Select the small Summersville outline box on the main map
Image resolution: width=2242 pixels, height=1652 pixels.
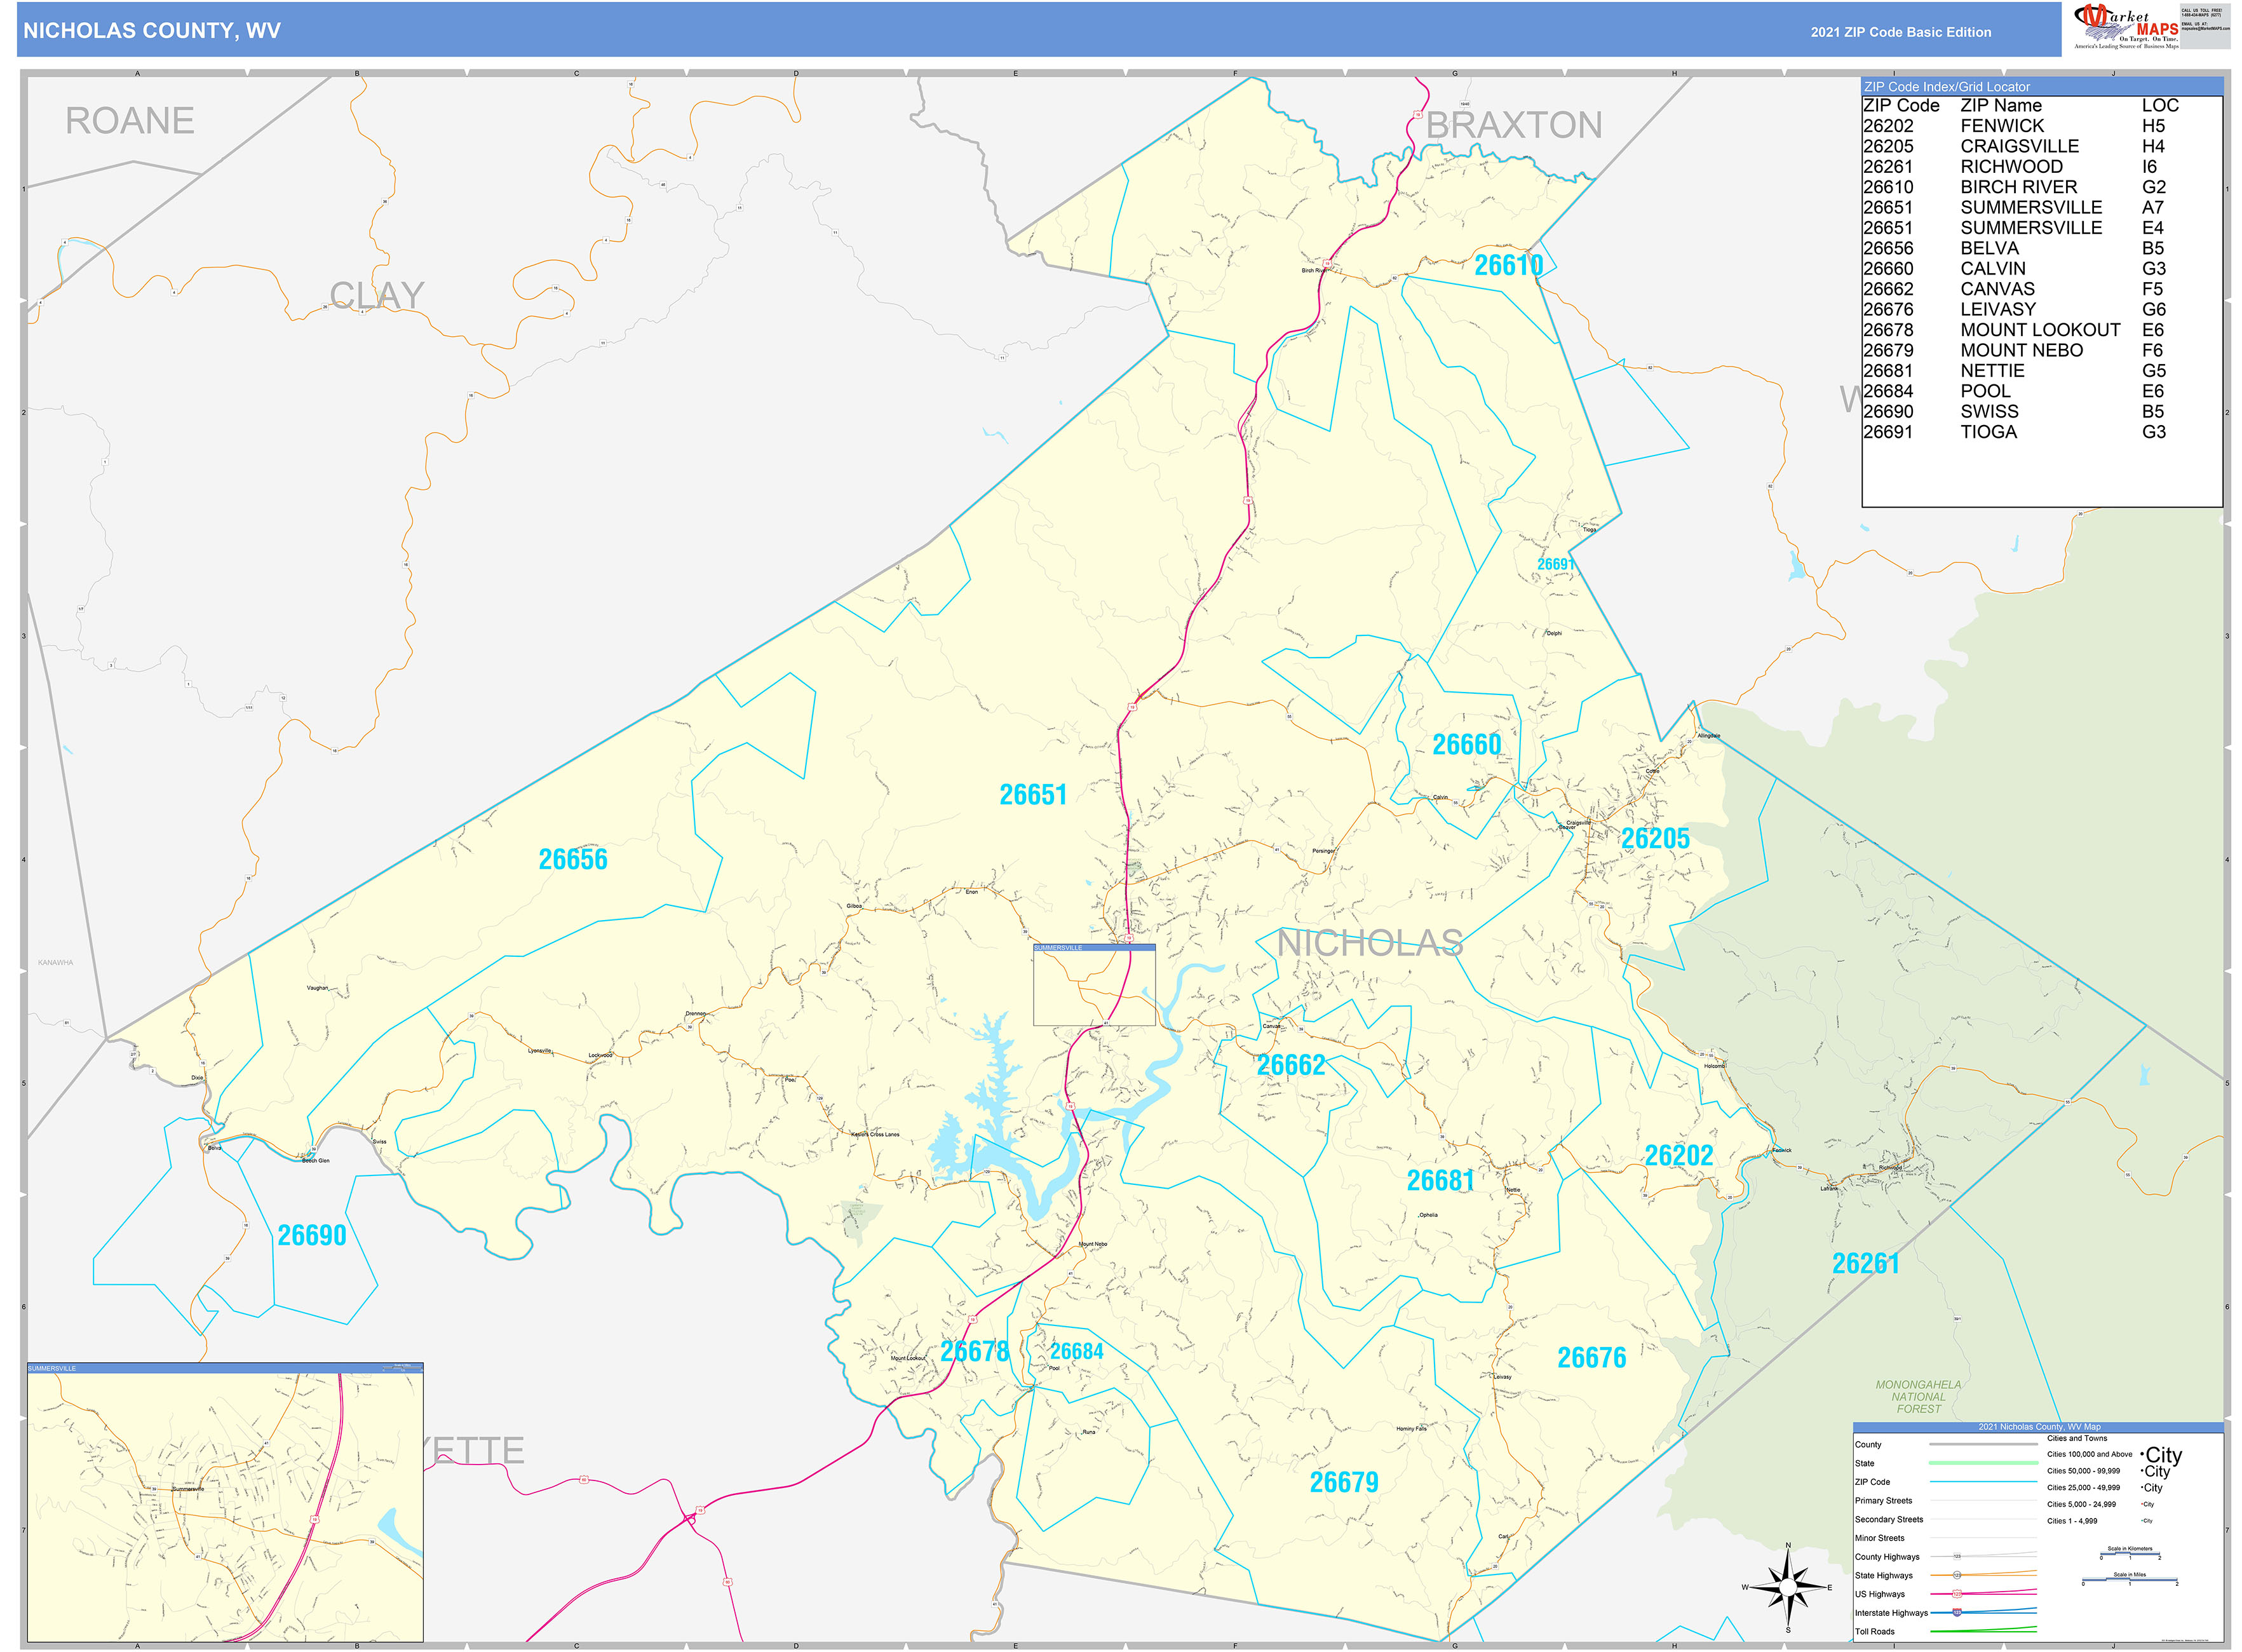[x=1094, y=985]
